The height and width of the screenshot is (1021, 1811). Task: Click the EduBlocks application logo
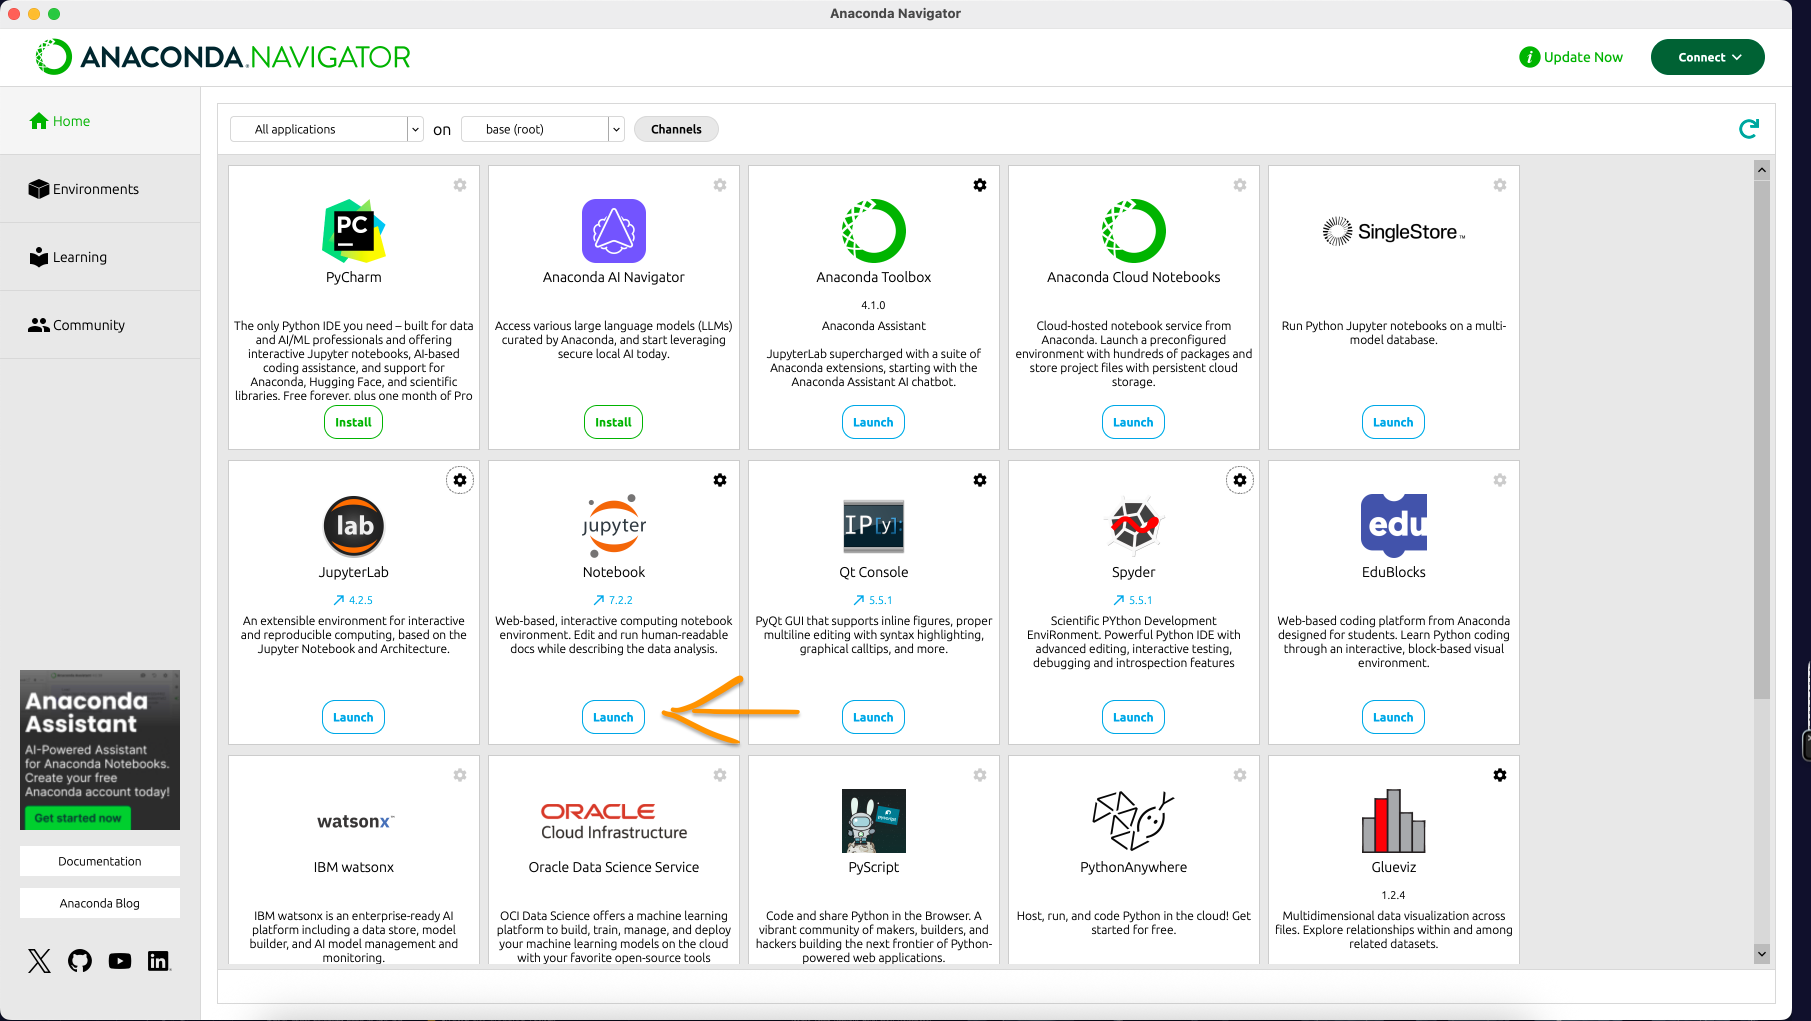[x=1394, y=526]
